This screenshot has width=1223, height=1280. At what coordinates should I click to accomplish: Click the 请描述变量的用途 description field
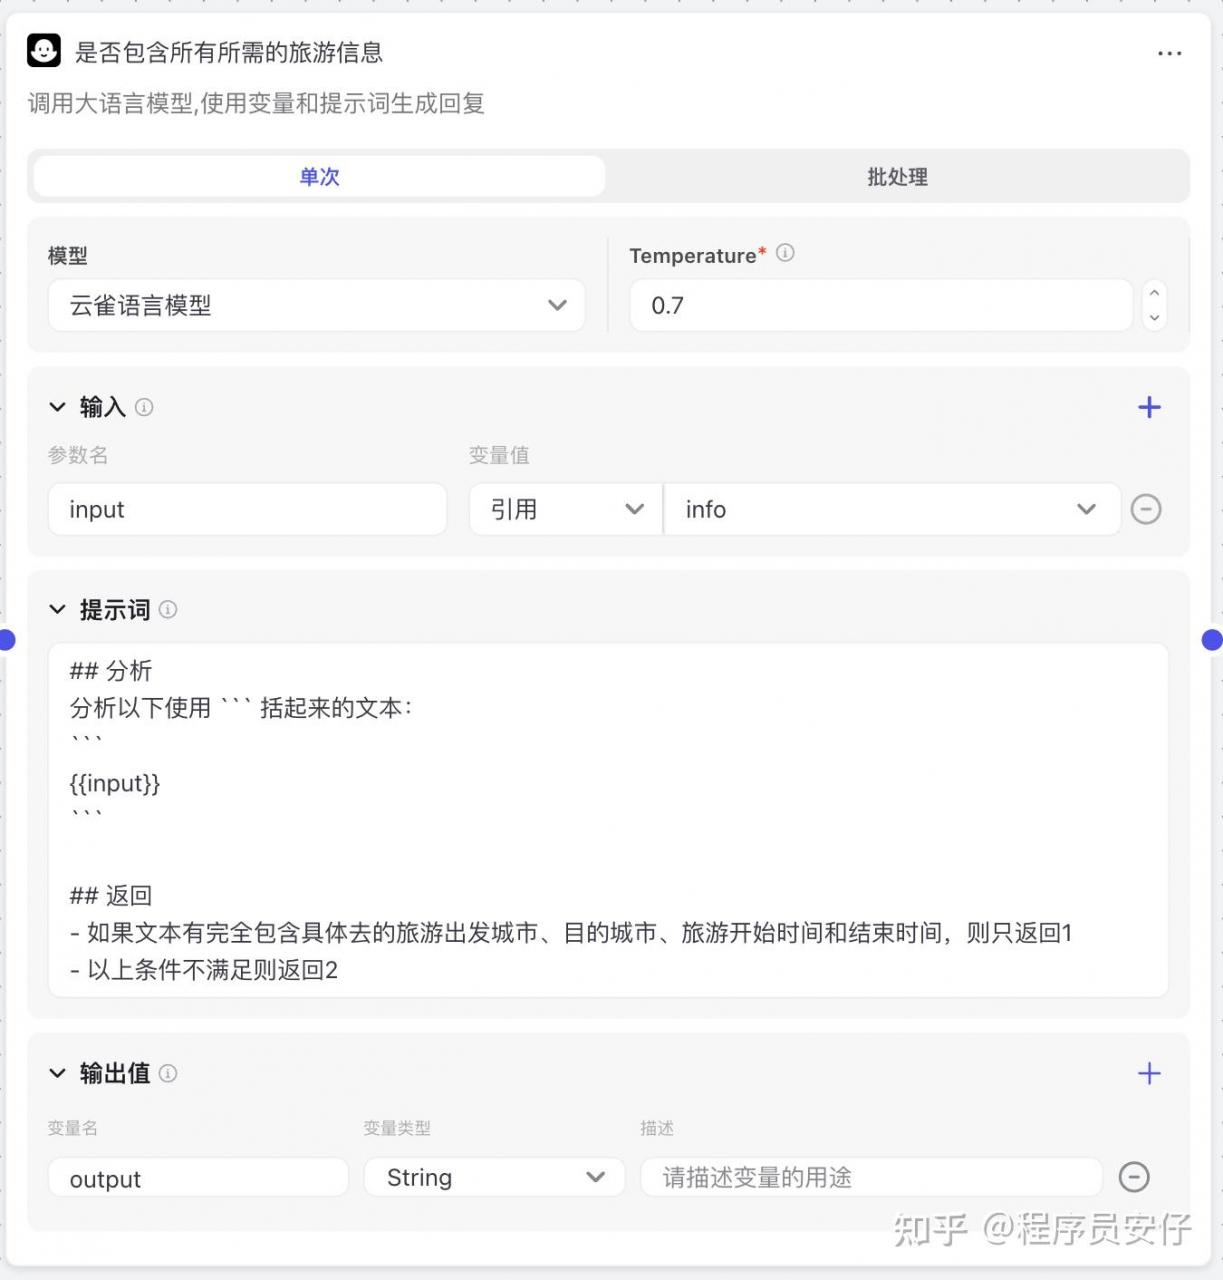871,1177
